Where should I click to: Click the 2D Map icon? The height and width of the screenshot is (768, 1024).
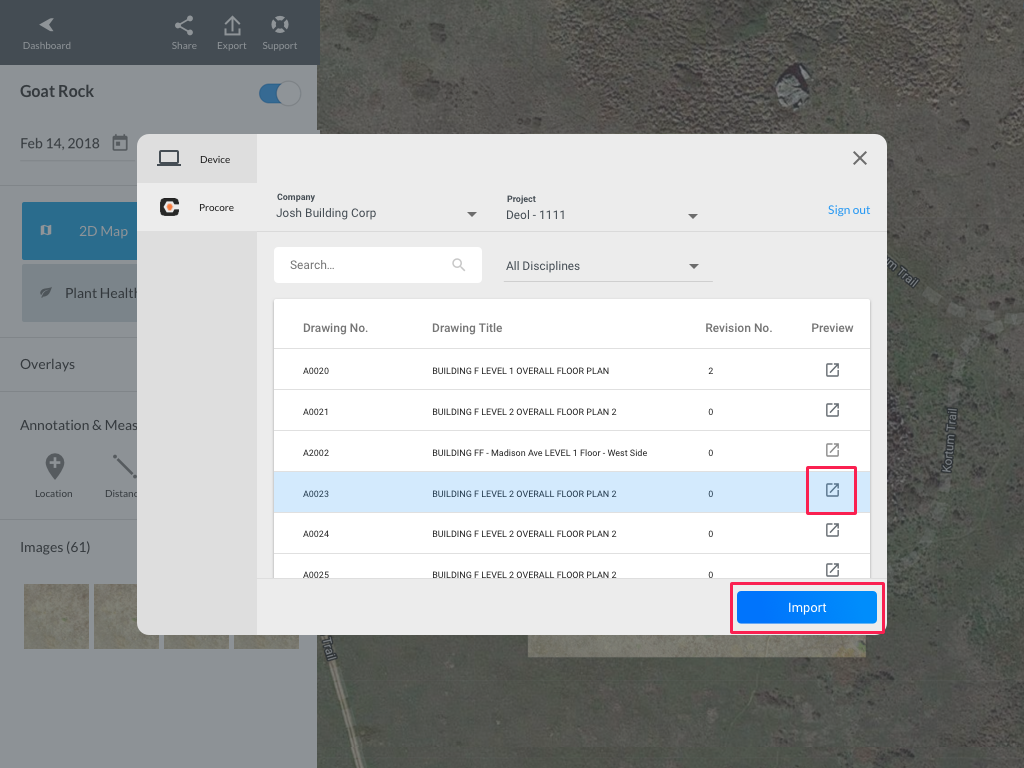tap(46, 231)
